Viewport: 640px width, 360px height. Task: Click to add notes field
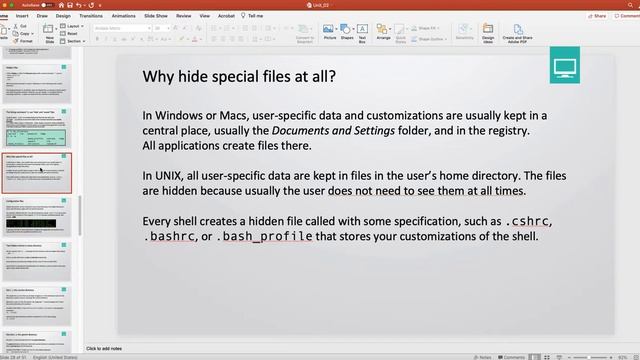pyautogui.click(x=104, y=349)
